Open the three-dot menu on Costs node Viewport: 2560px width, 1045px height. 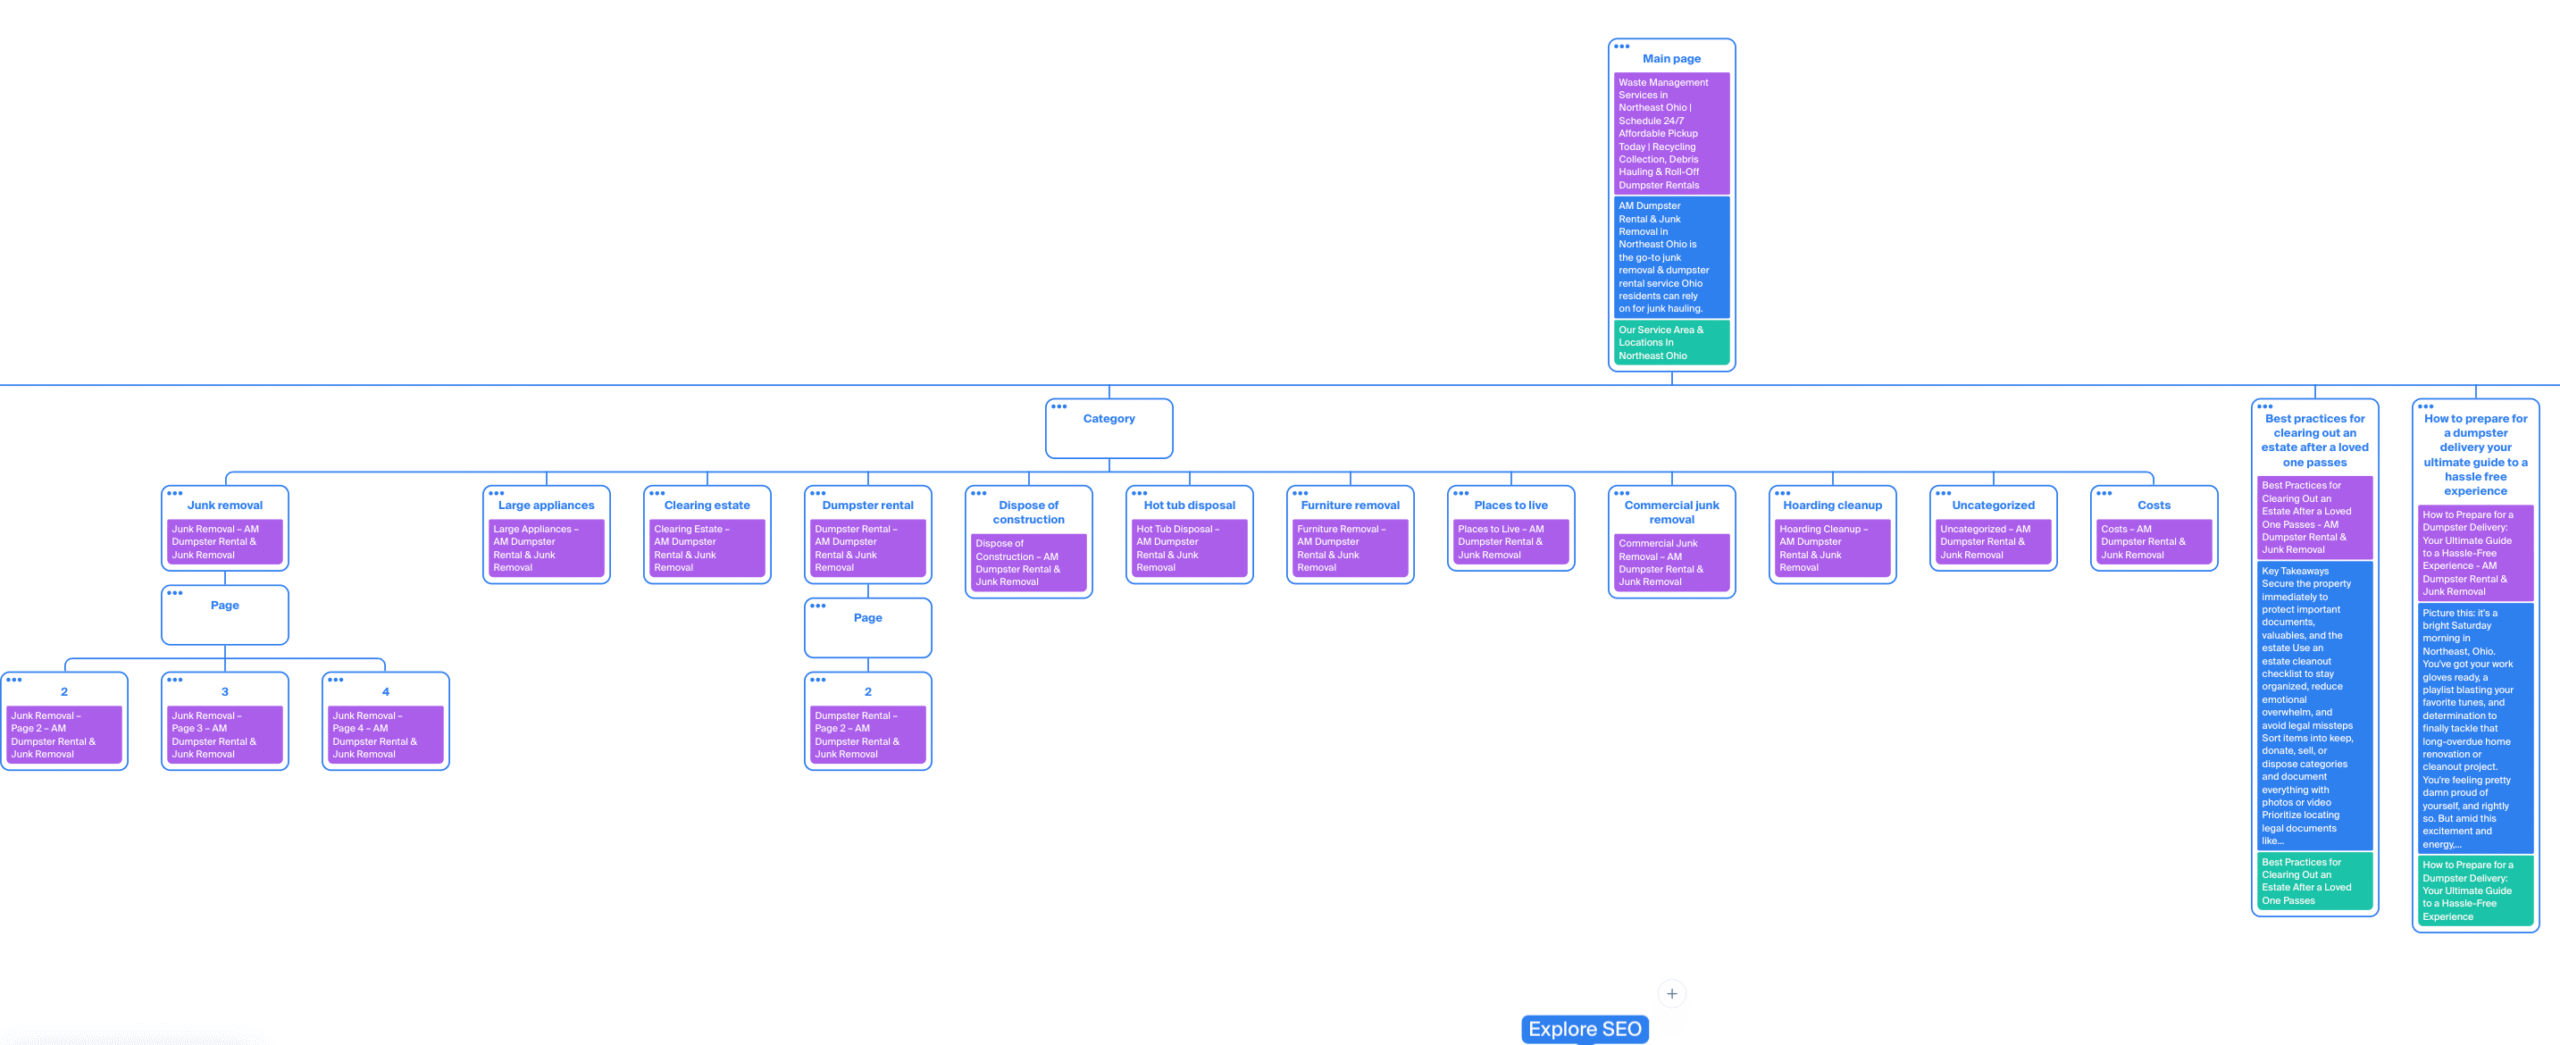pos(2104,491)
